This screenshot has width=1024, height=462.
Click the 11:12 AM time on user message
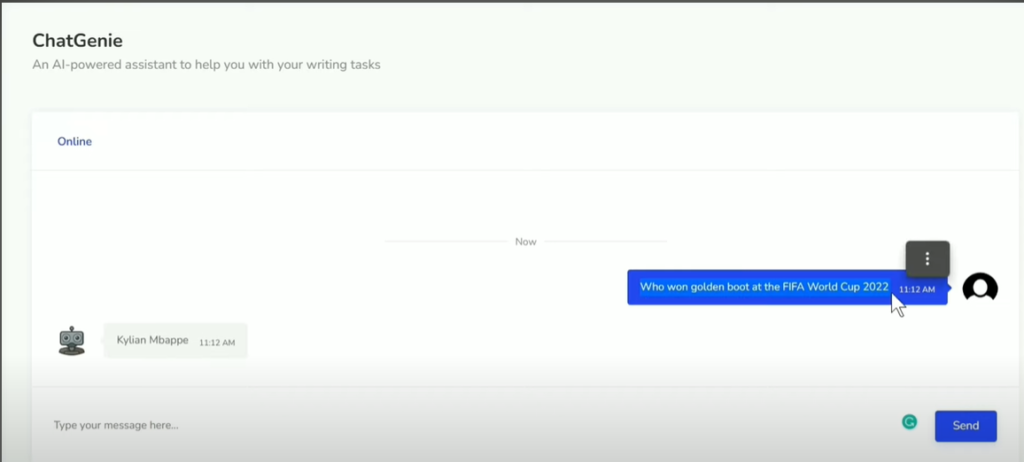(x=917, y=289)
